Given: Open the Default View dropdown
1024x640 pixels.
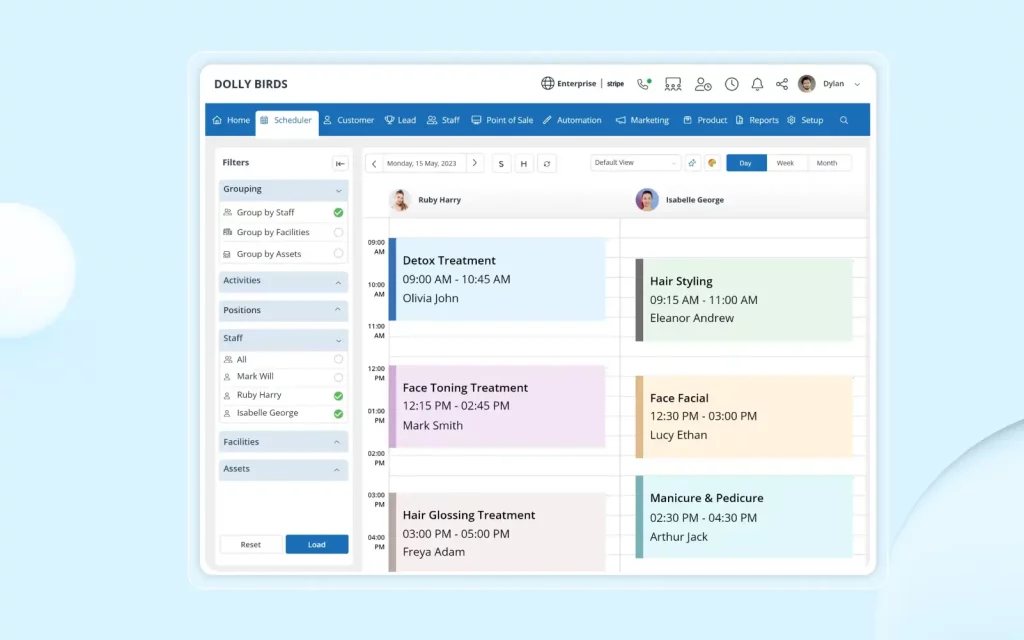Looking at the screenshot, I should [x=635, y=163].
